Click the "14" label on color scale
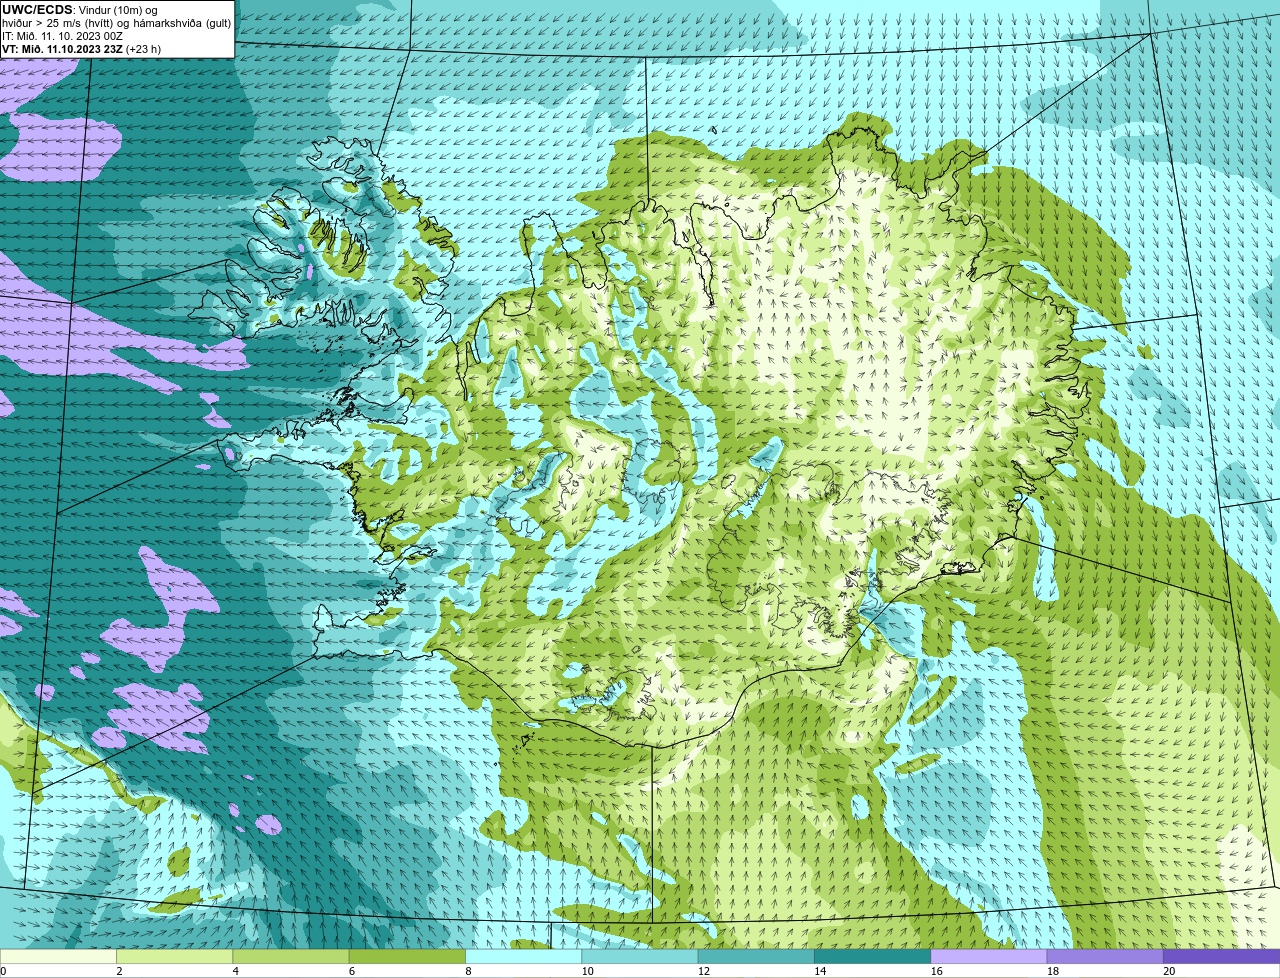1280x978 pixels. [820, 971]
